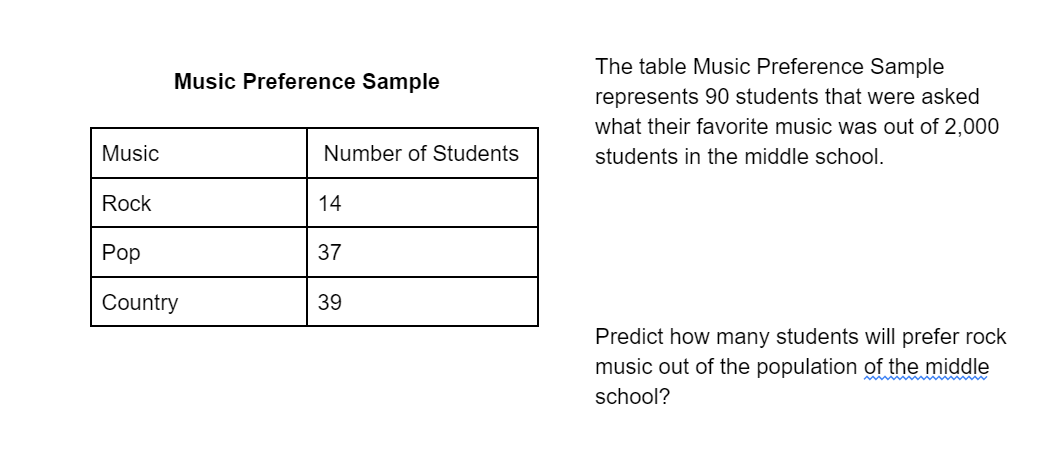The width and height of the screenshot is (1043, 451).
Task: Select the Number of Students header cell
Action: [422, 153]
